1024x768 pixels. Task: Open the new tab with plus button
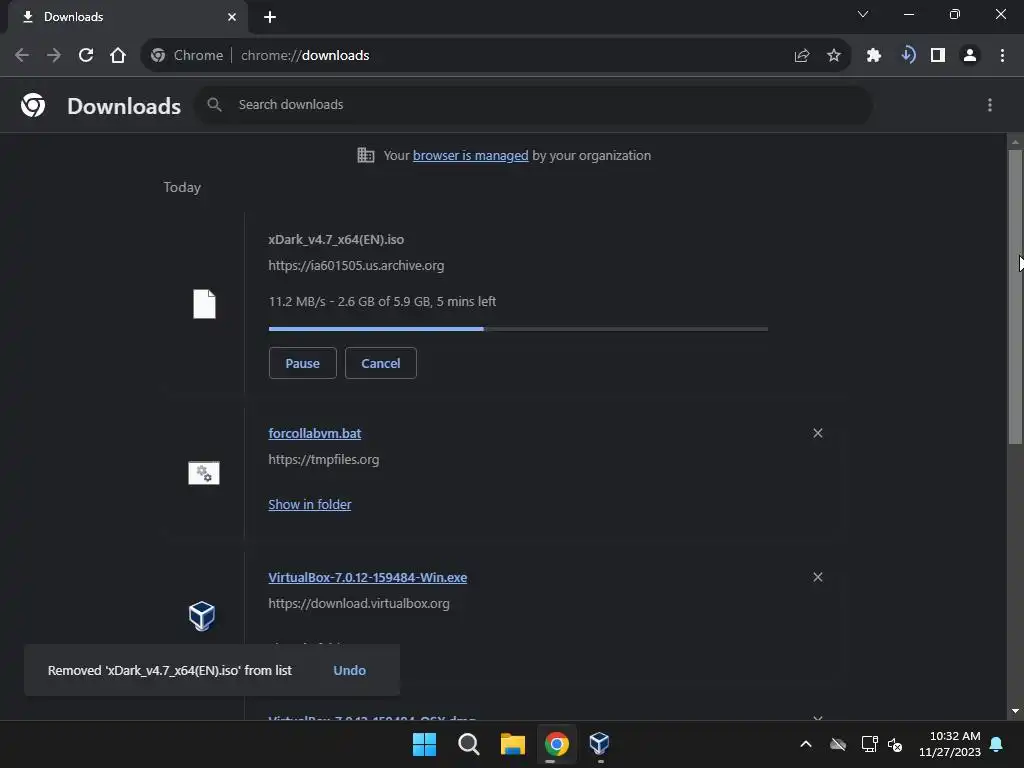pos(270,17)
